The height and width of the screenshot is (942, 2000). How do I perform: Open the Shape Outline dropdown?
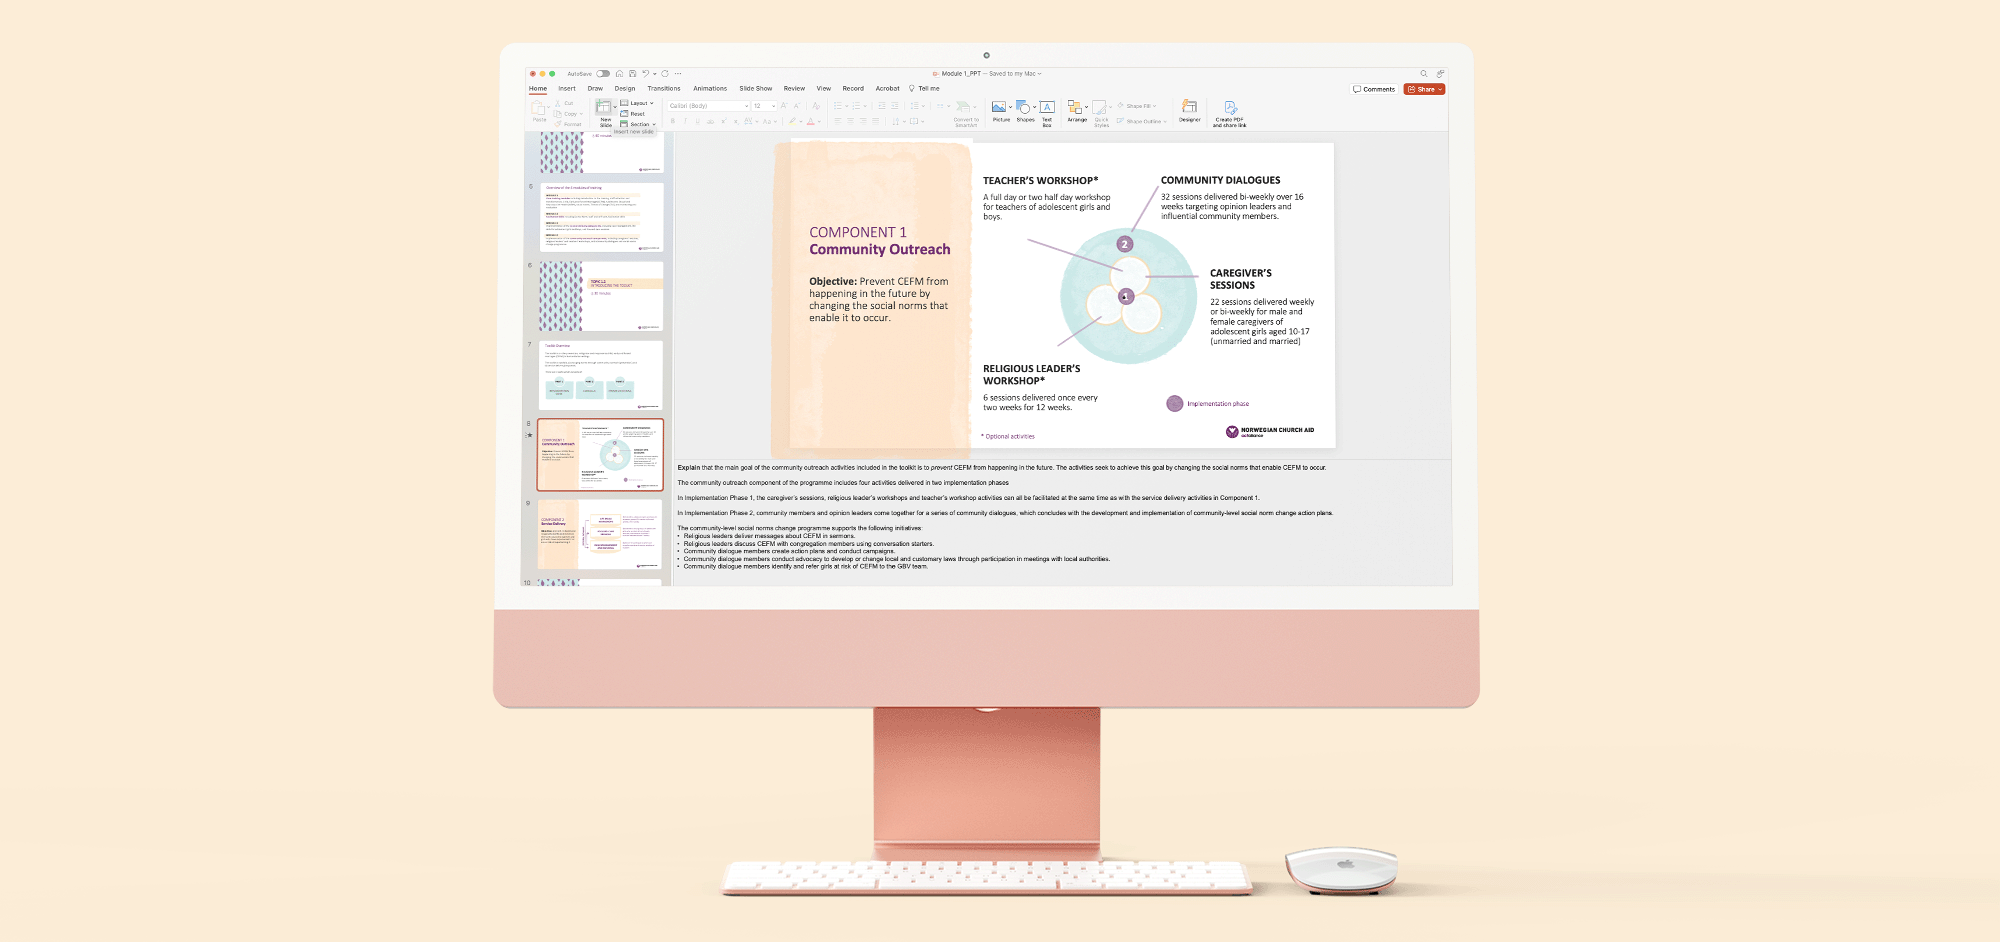(1141, 121)
